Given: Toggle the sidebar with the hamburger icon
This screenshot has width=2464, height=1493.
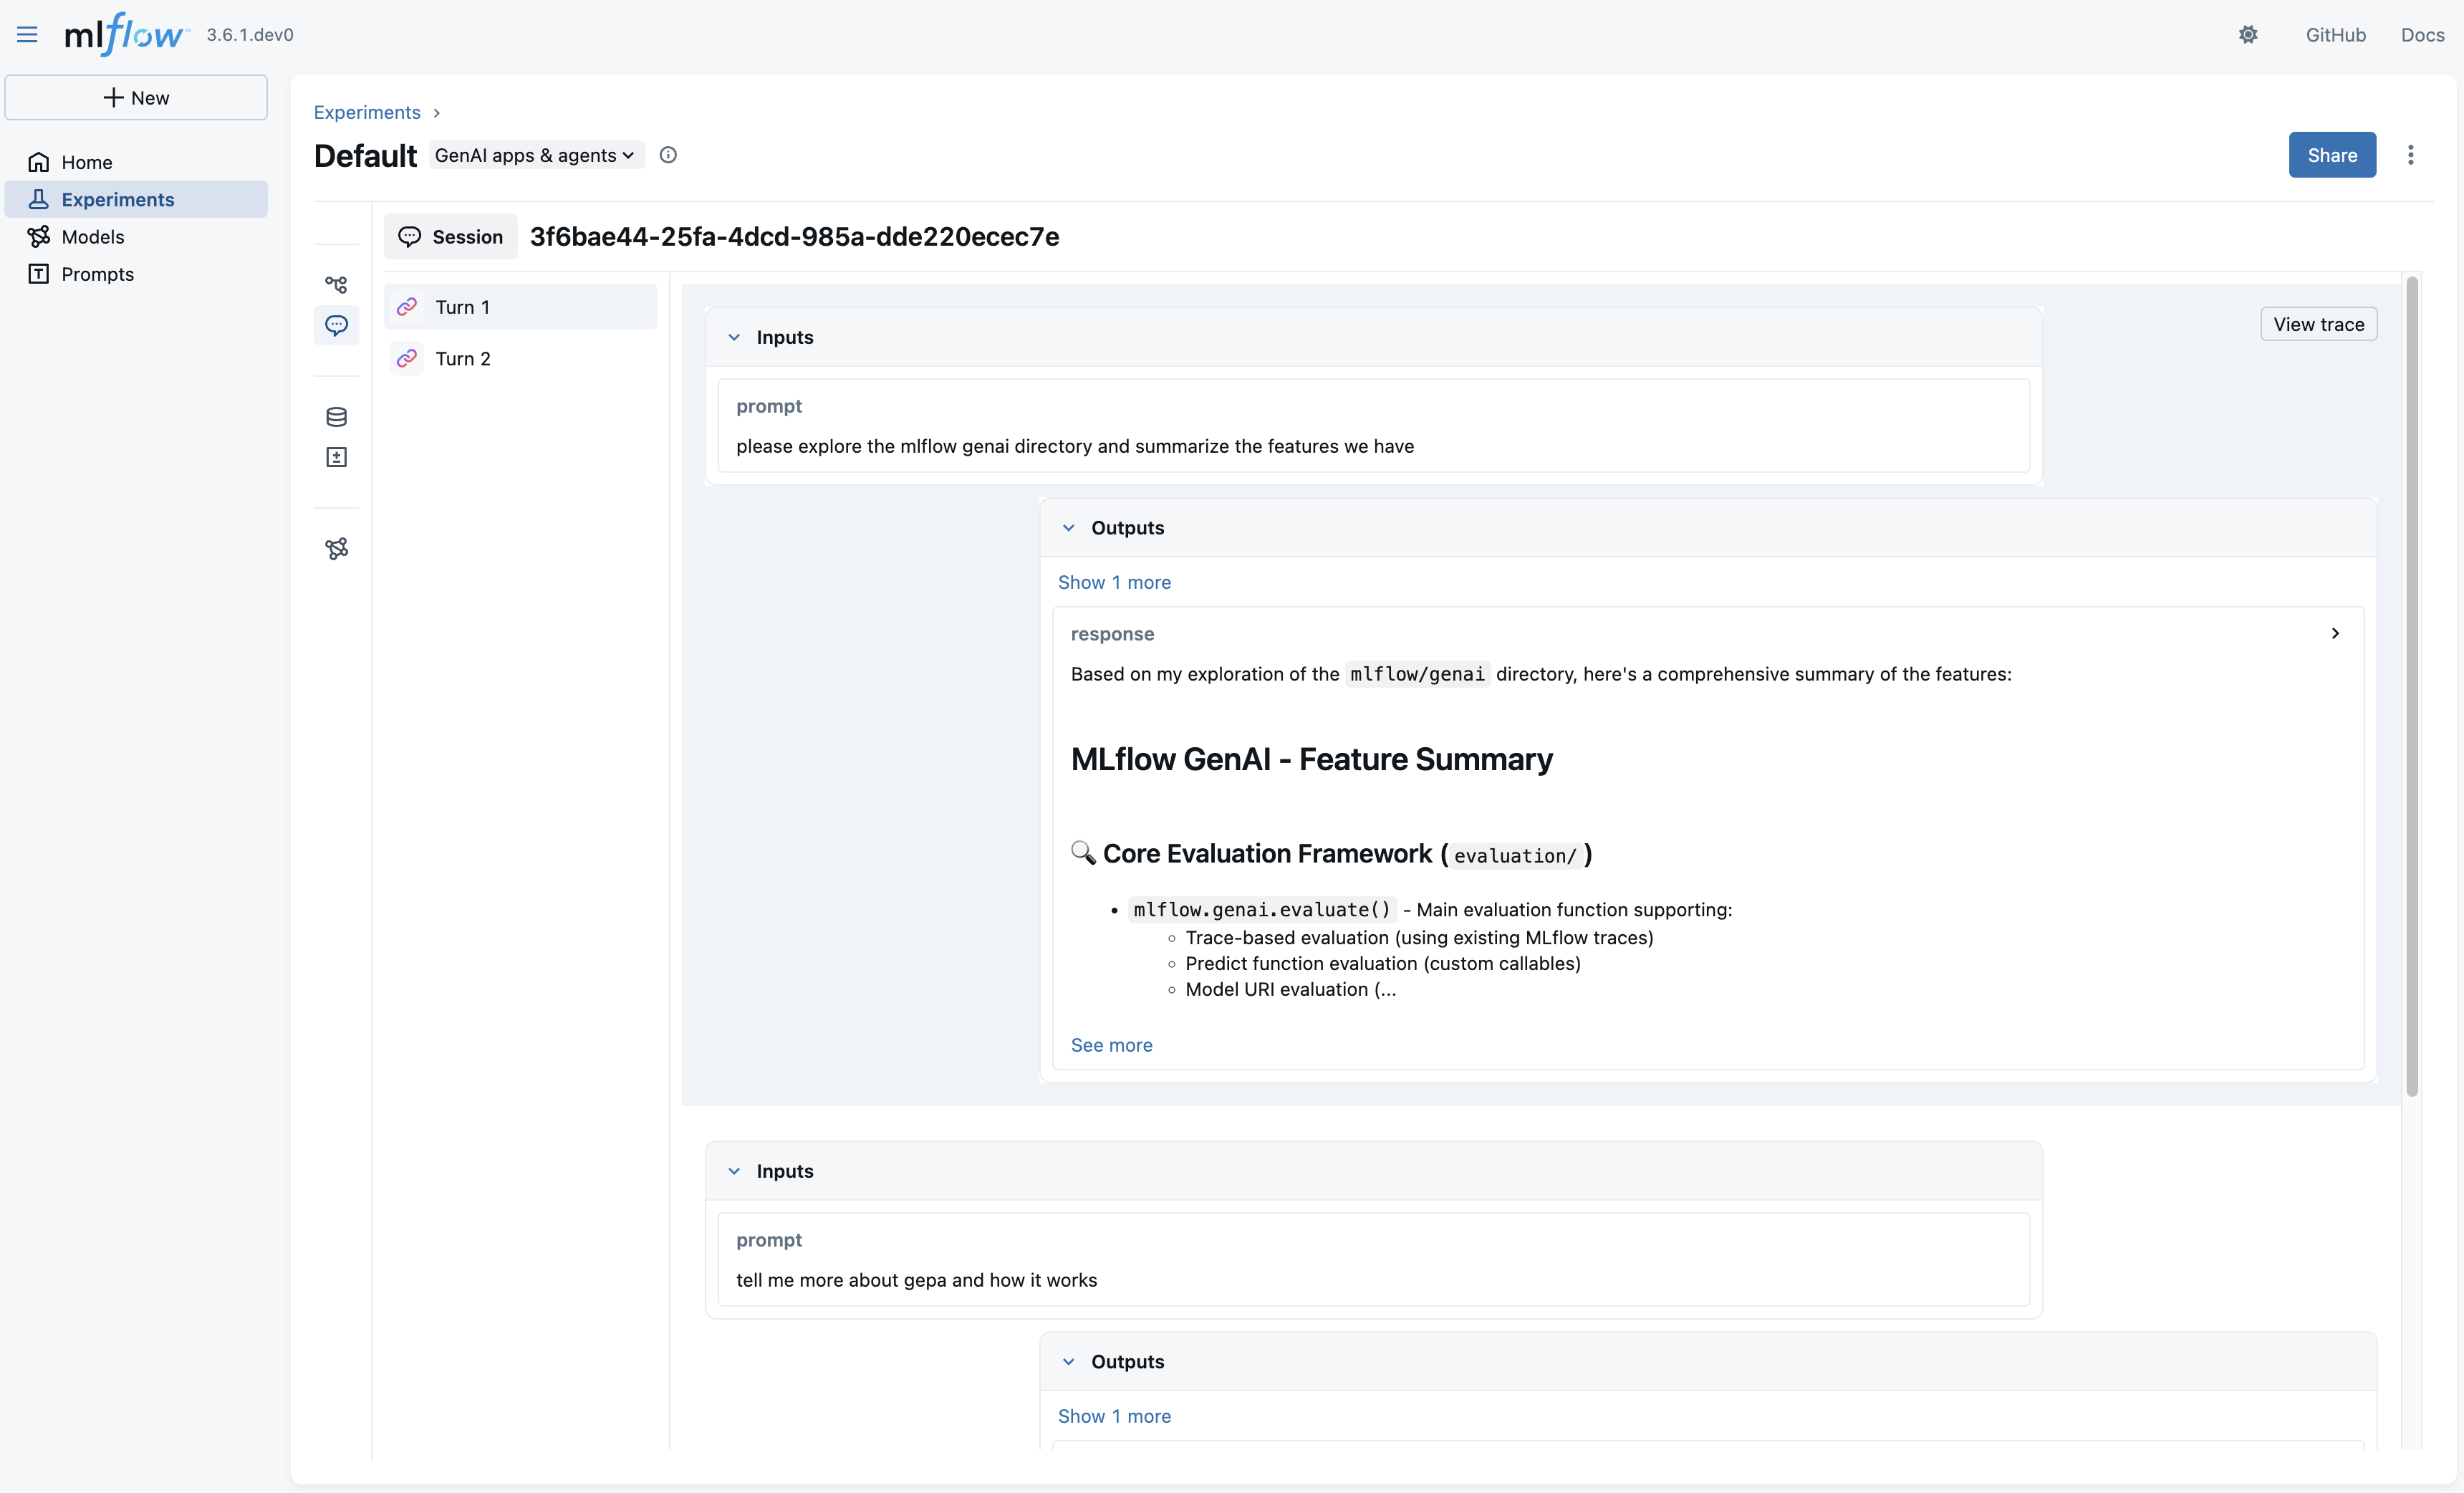Looking at the screenshot, I should [27, 34].
